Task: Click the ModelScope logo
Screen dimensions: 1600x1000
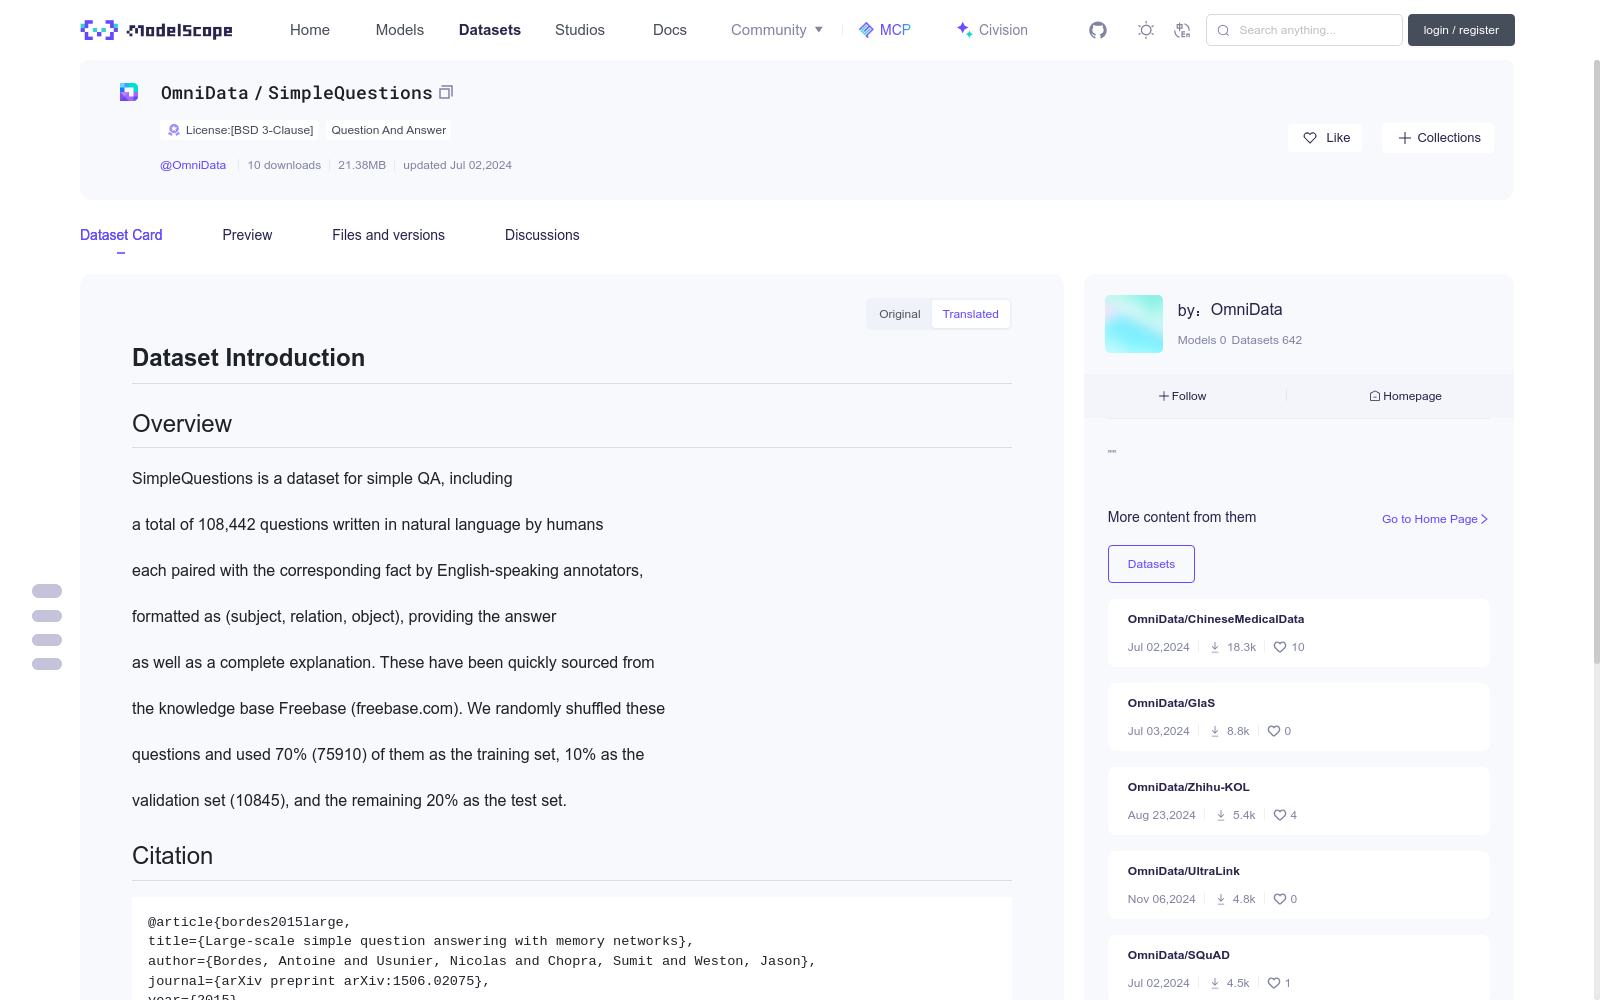Action: point(157,30)
